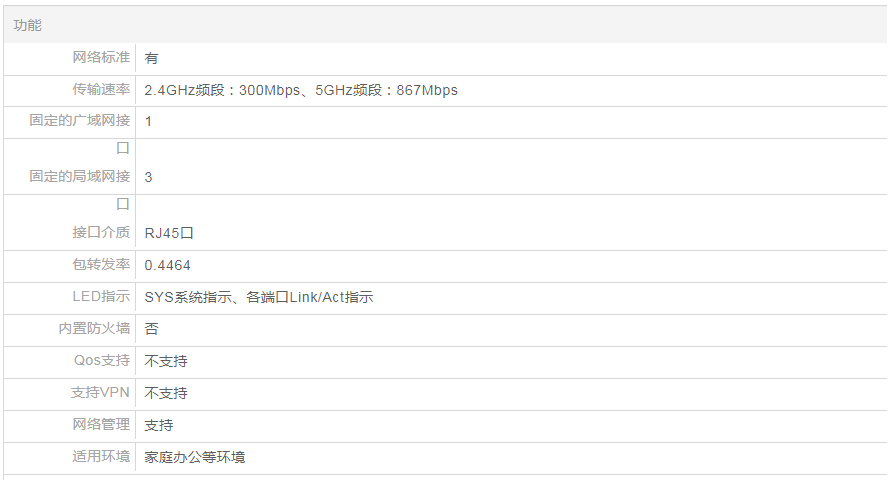Click the LED指示 label
Image resolution: width=893 pixels, height=480 pixels.
pos(101,297)
